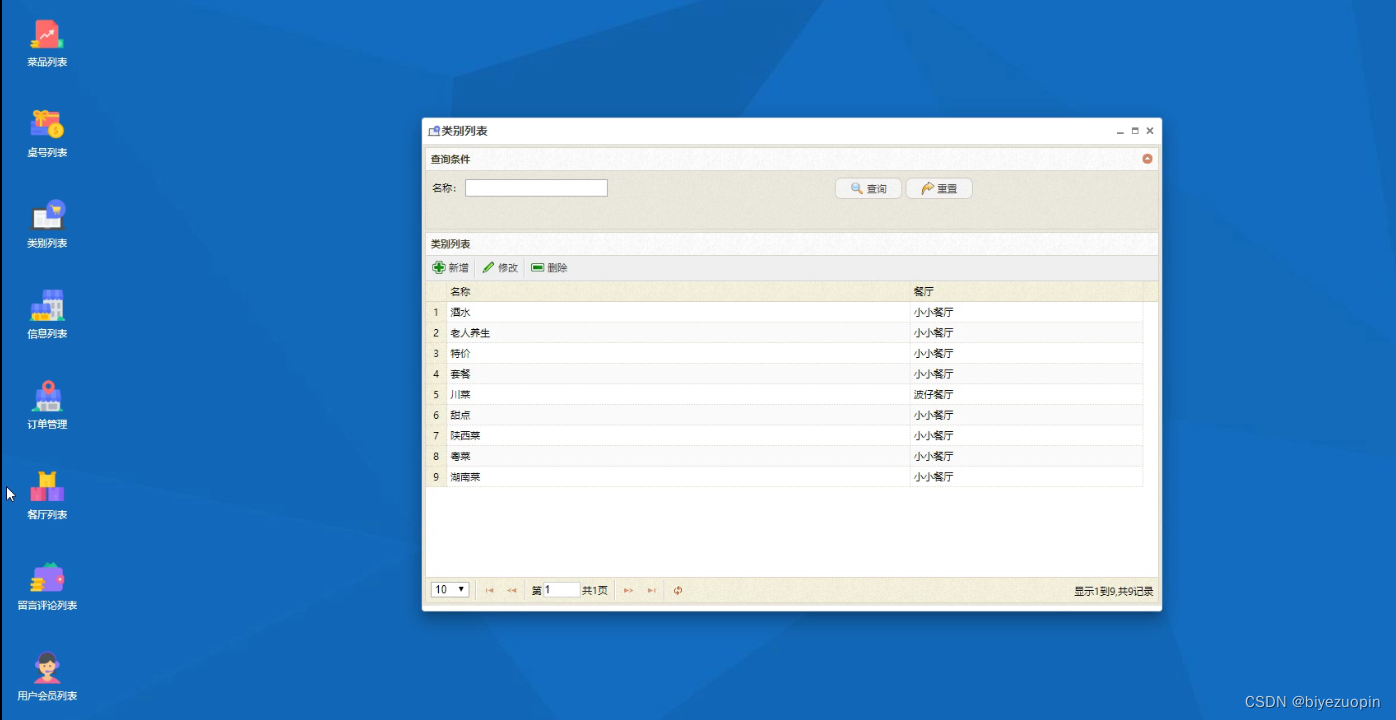Select the 甜点 row
Screen dimensions: 1396x720
pyautogui.click(x=784, y=415)
